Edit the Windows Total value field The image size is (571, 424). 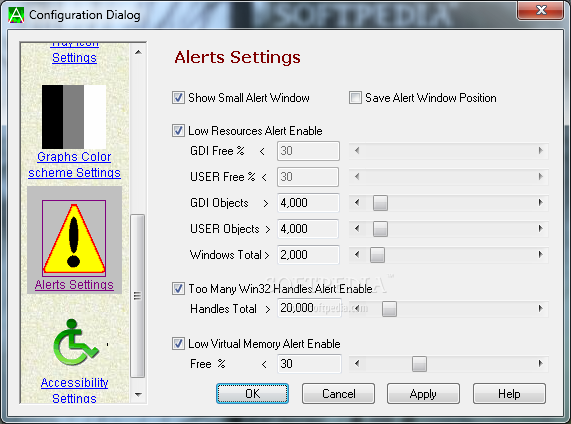[x=308, y=254]
